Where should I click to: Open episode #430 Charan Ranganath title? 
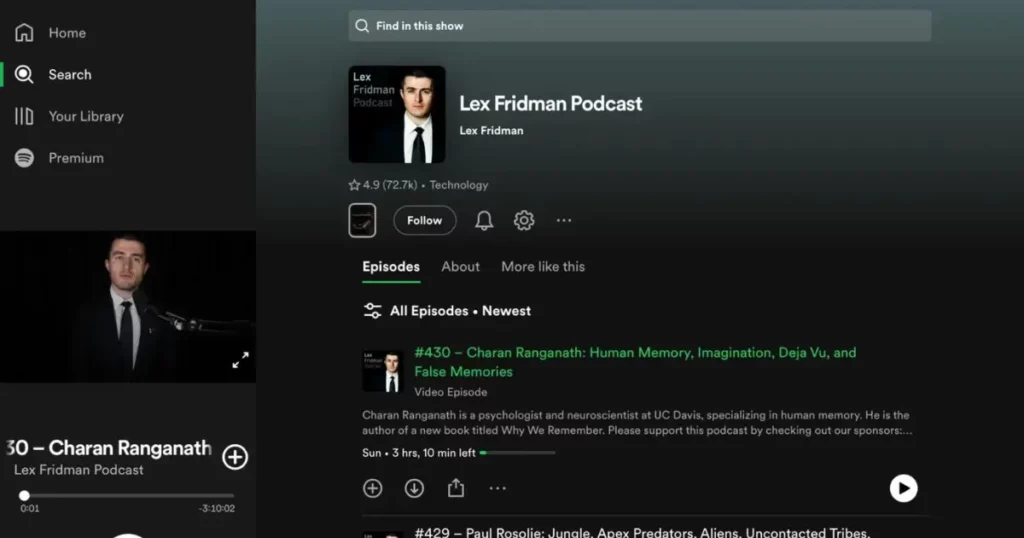(635, 362)
